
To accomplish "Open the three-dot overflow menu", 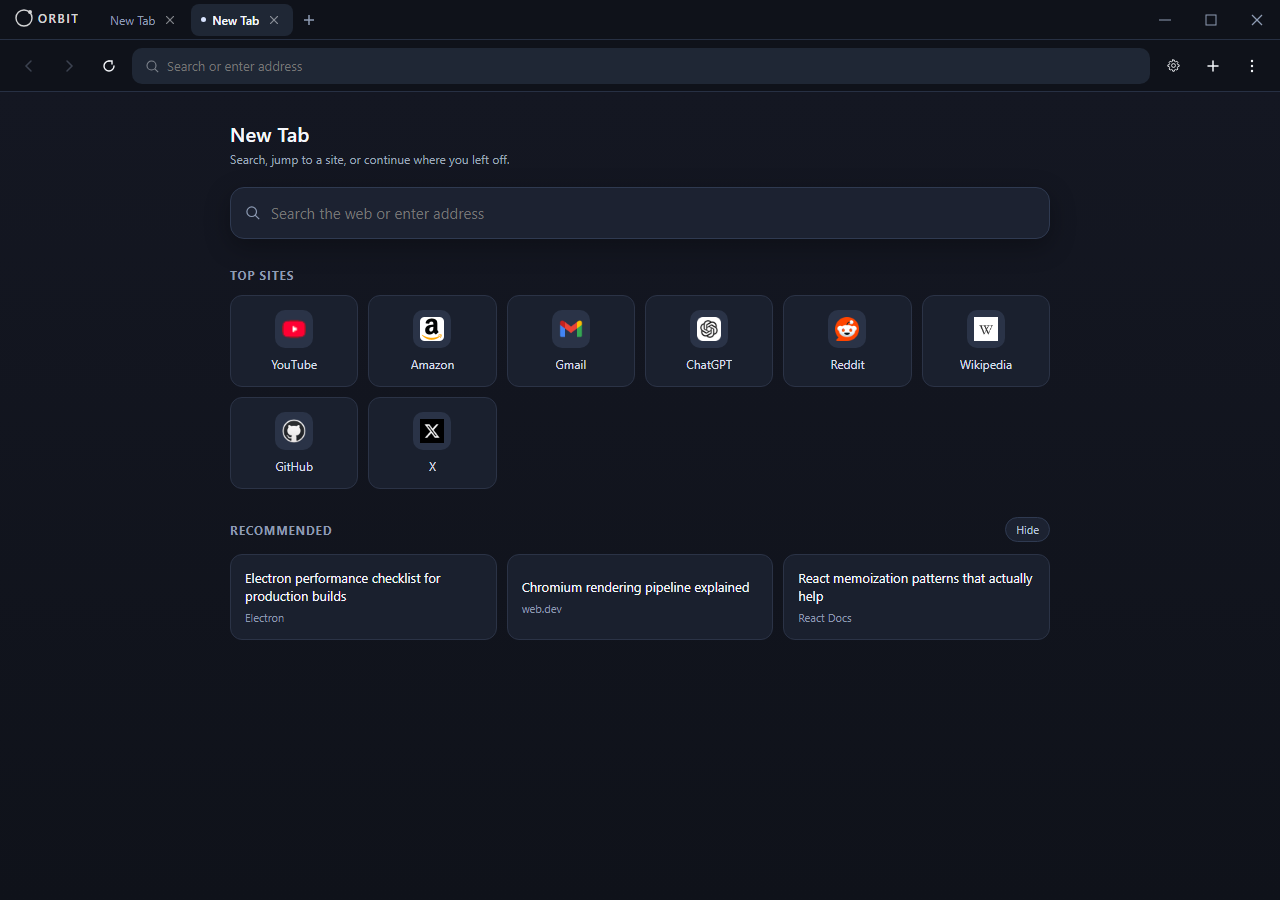I will click(x=1252, y=66).
